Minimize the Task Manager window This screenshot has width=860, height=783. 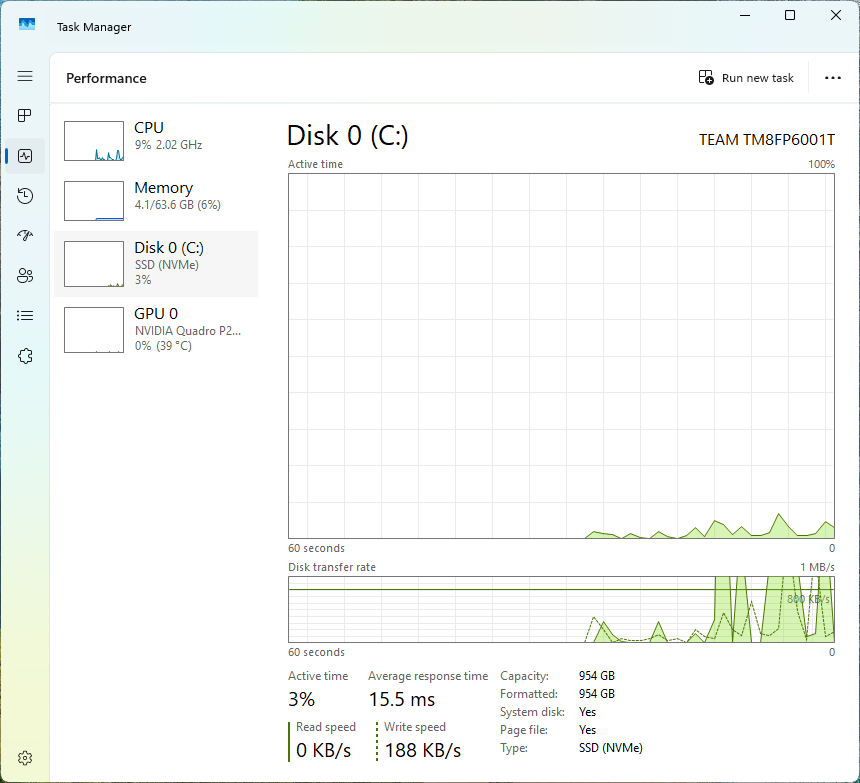click(745, 15)
